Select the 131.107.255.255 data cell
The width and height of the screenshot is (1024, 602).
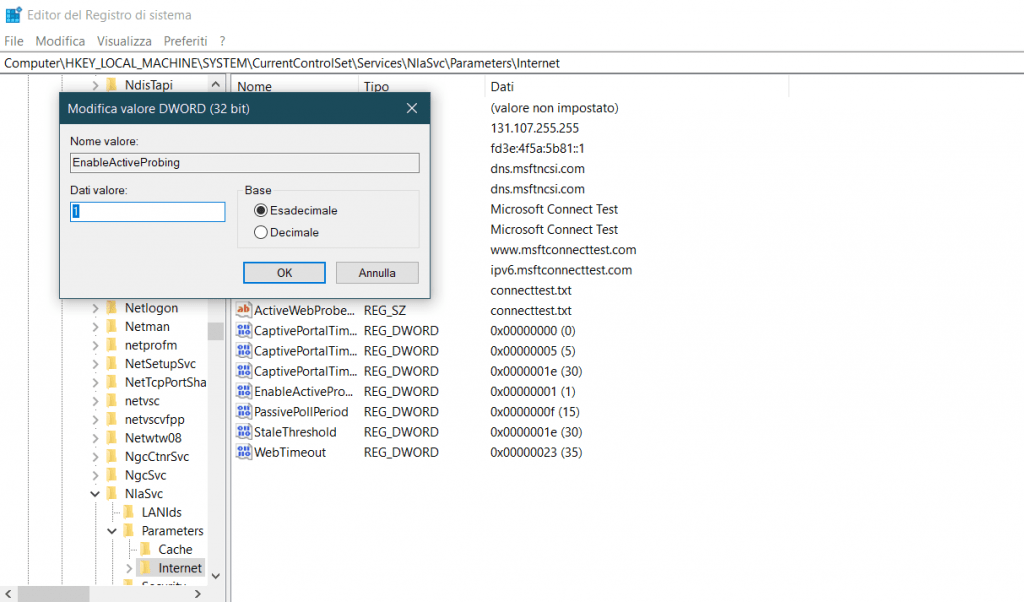click(534, 128)
